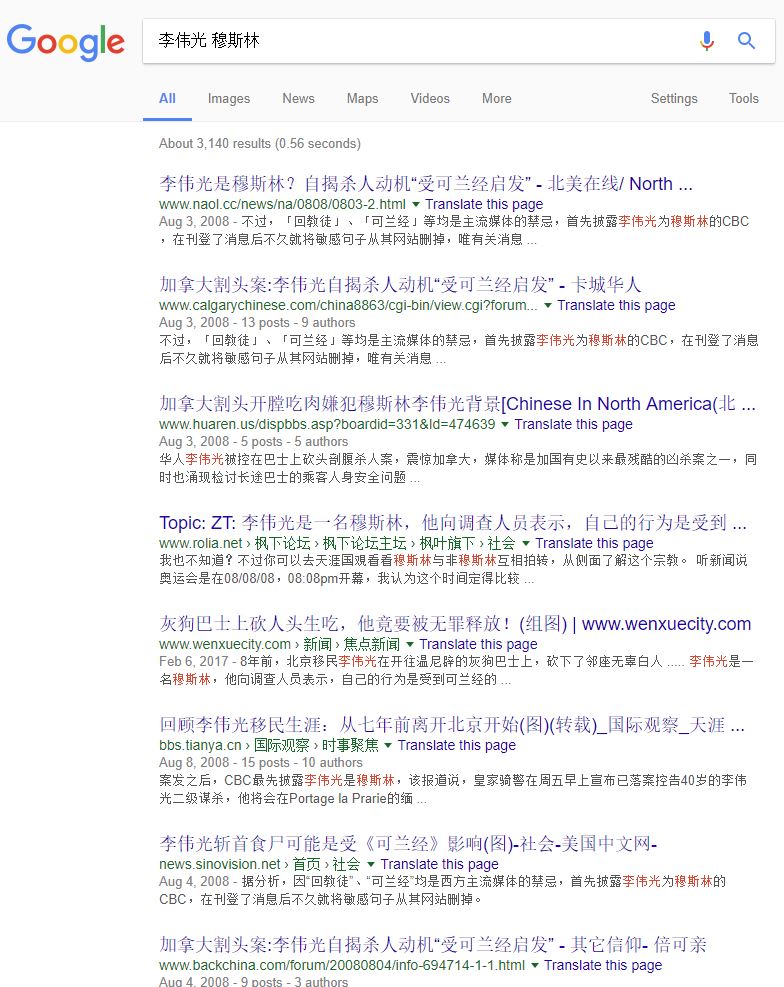Open the rolia.net Topic ZT result

[x=452, y=523]
